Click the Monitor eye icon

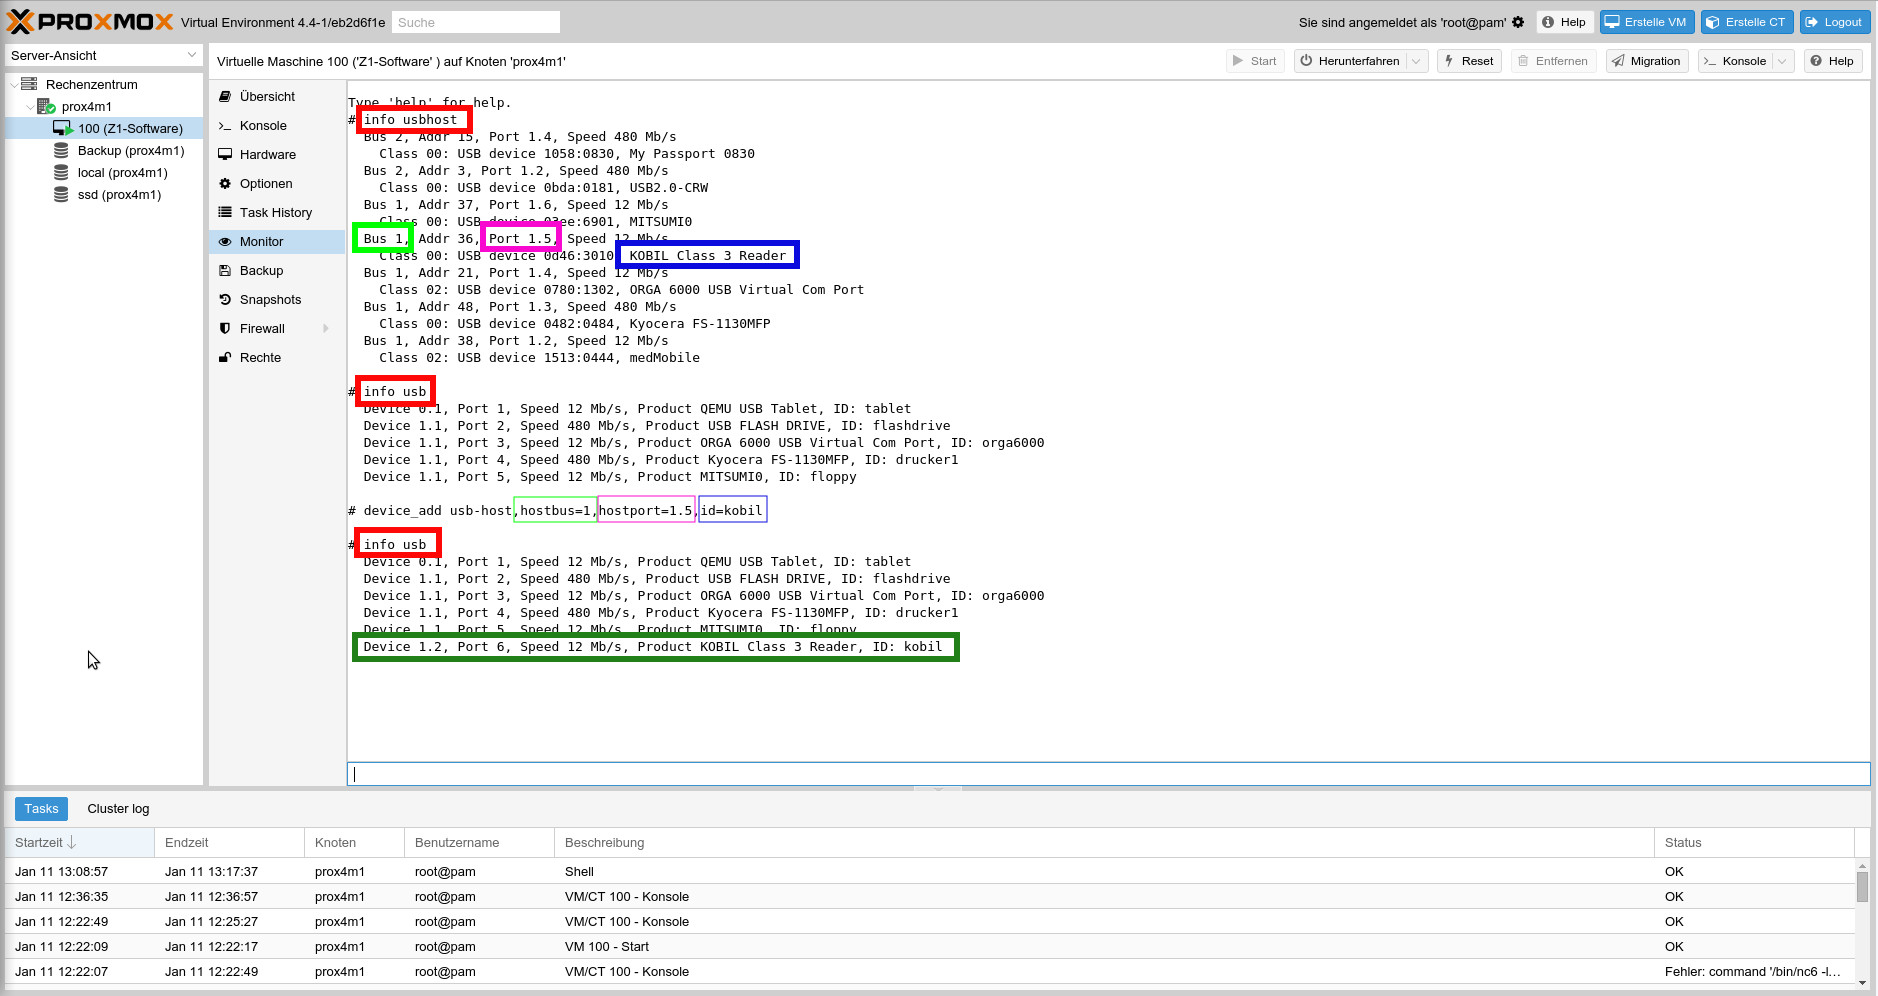pyautogui.click(x=225, y=242)
